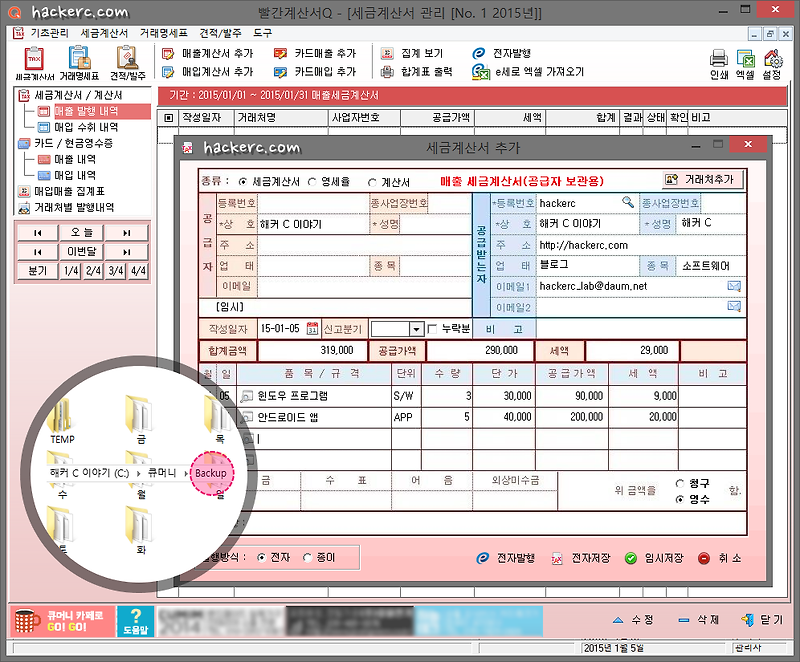This screenshot has width=800, height=662.
Task: Click the 취소 cancel button
Action: [x=719, y=558]
